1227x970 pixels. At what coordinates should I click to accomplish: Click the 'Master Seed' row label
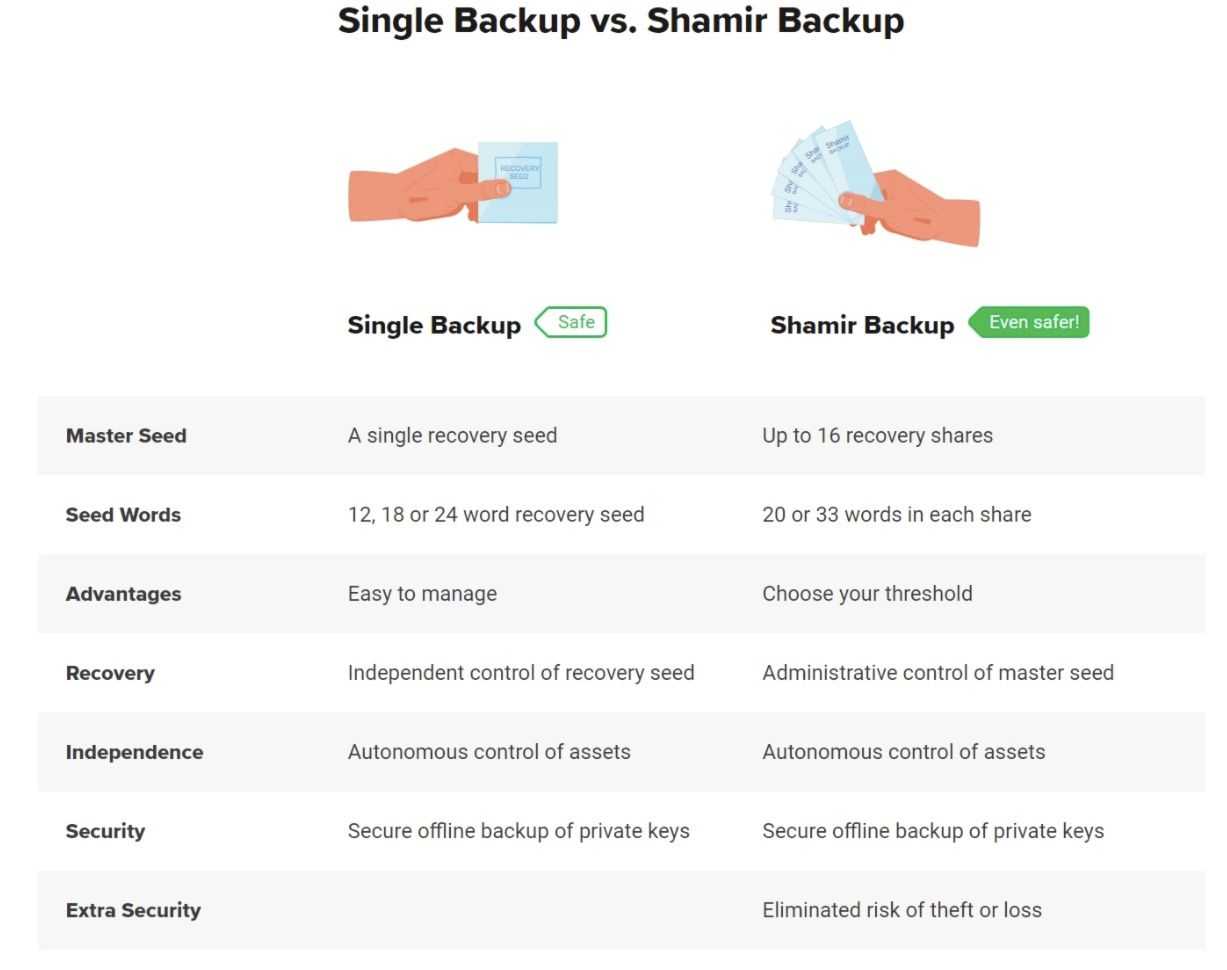tap(126, 435)
